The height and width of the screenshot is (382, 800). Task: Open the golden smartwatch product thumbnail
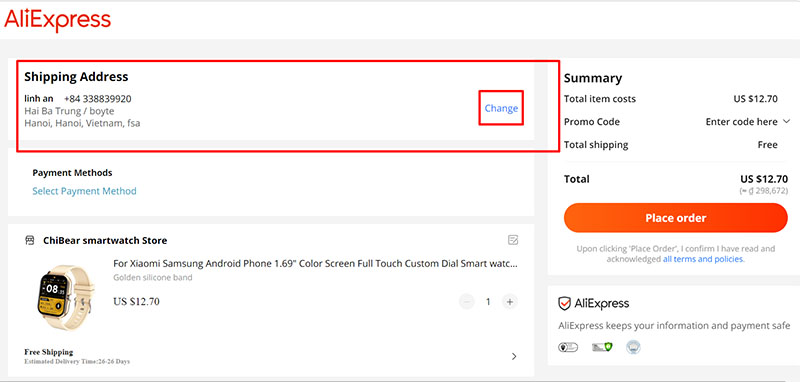pyautogui.click(x=65, y=297)
